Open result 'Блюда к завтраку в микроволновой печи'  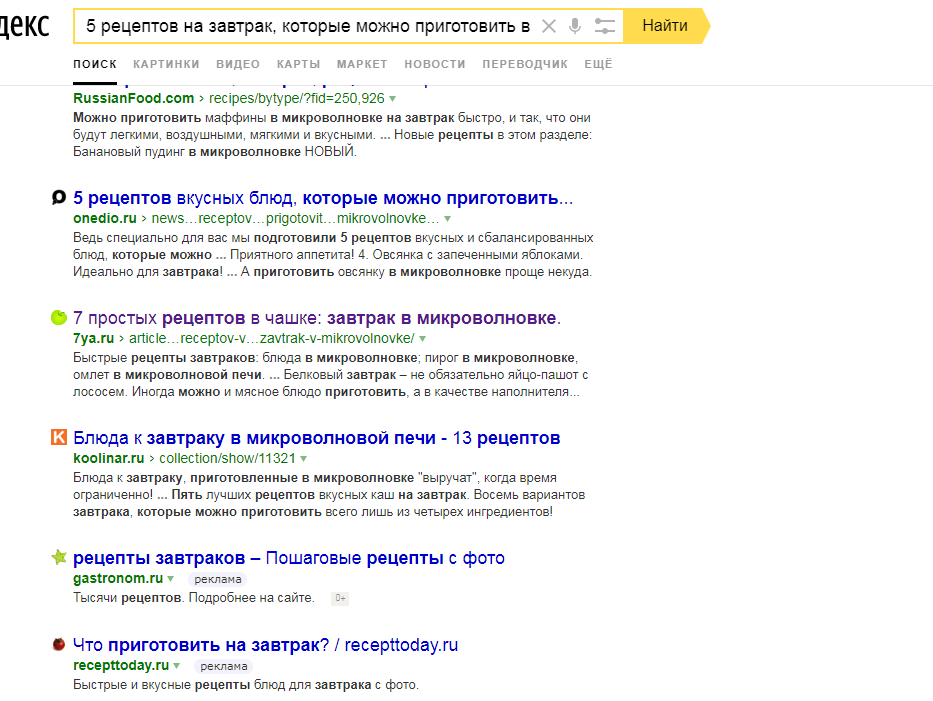click(317, 439)
